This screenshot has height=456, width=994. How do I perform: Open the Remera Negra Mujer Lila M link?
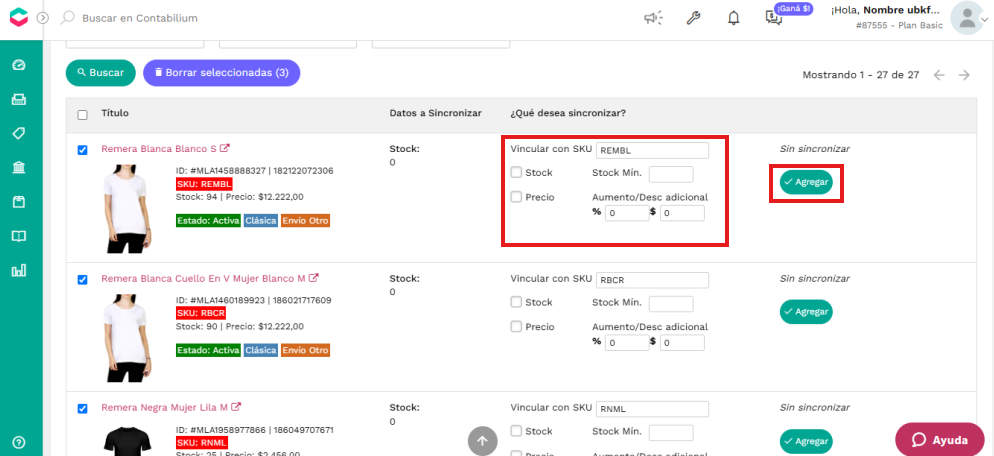pyautogui.click(x=165, y=407)
